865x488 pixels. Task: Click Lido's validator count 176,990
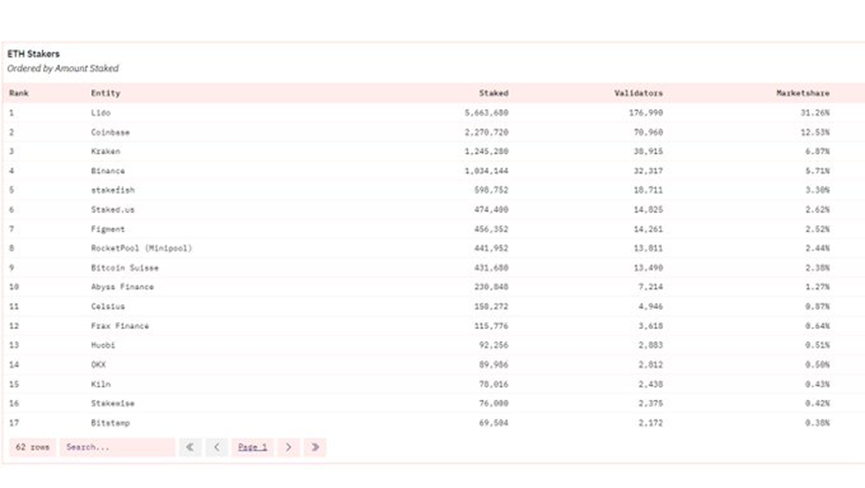tap(645, 112)
